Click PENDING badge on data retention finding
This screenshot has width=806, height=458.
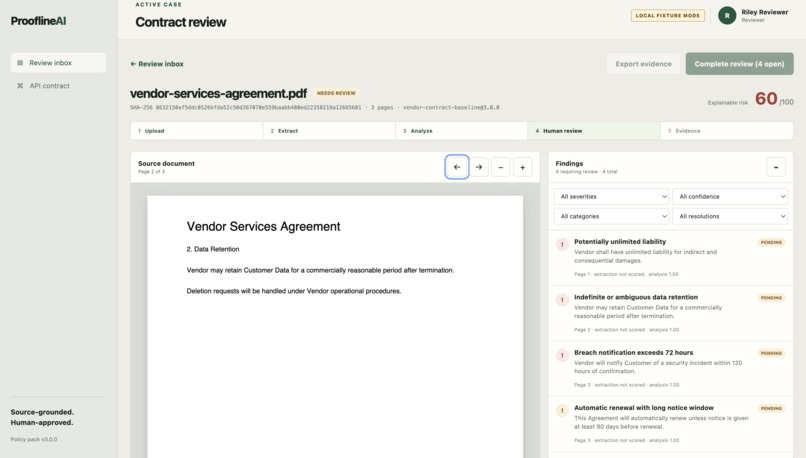coord(771,298)
